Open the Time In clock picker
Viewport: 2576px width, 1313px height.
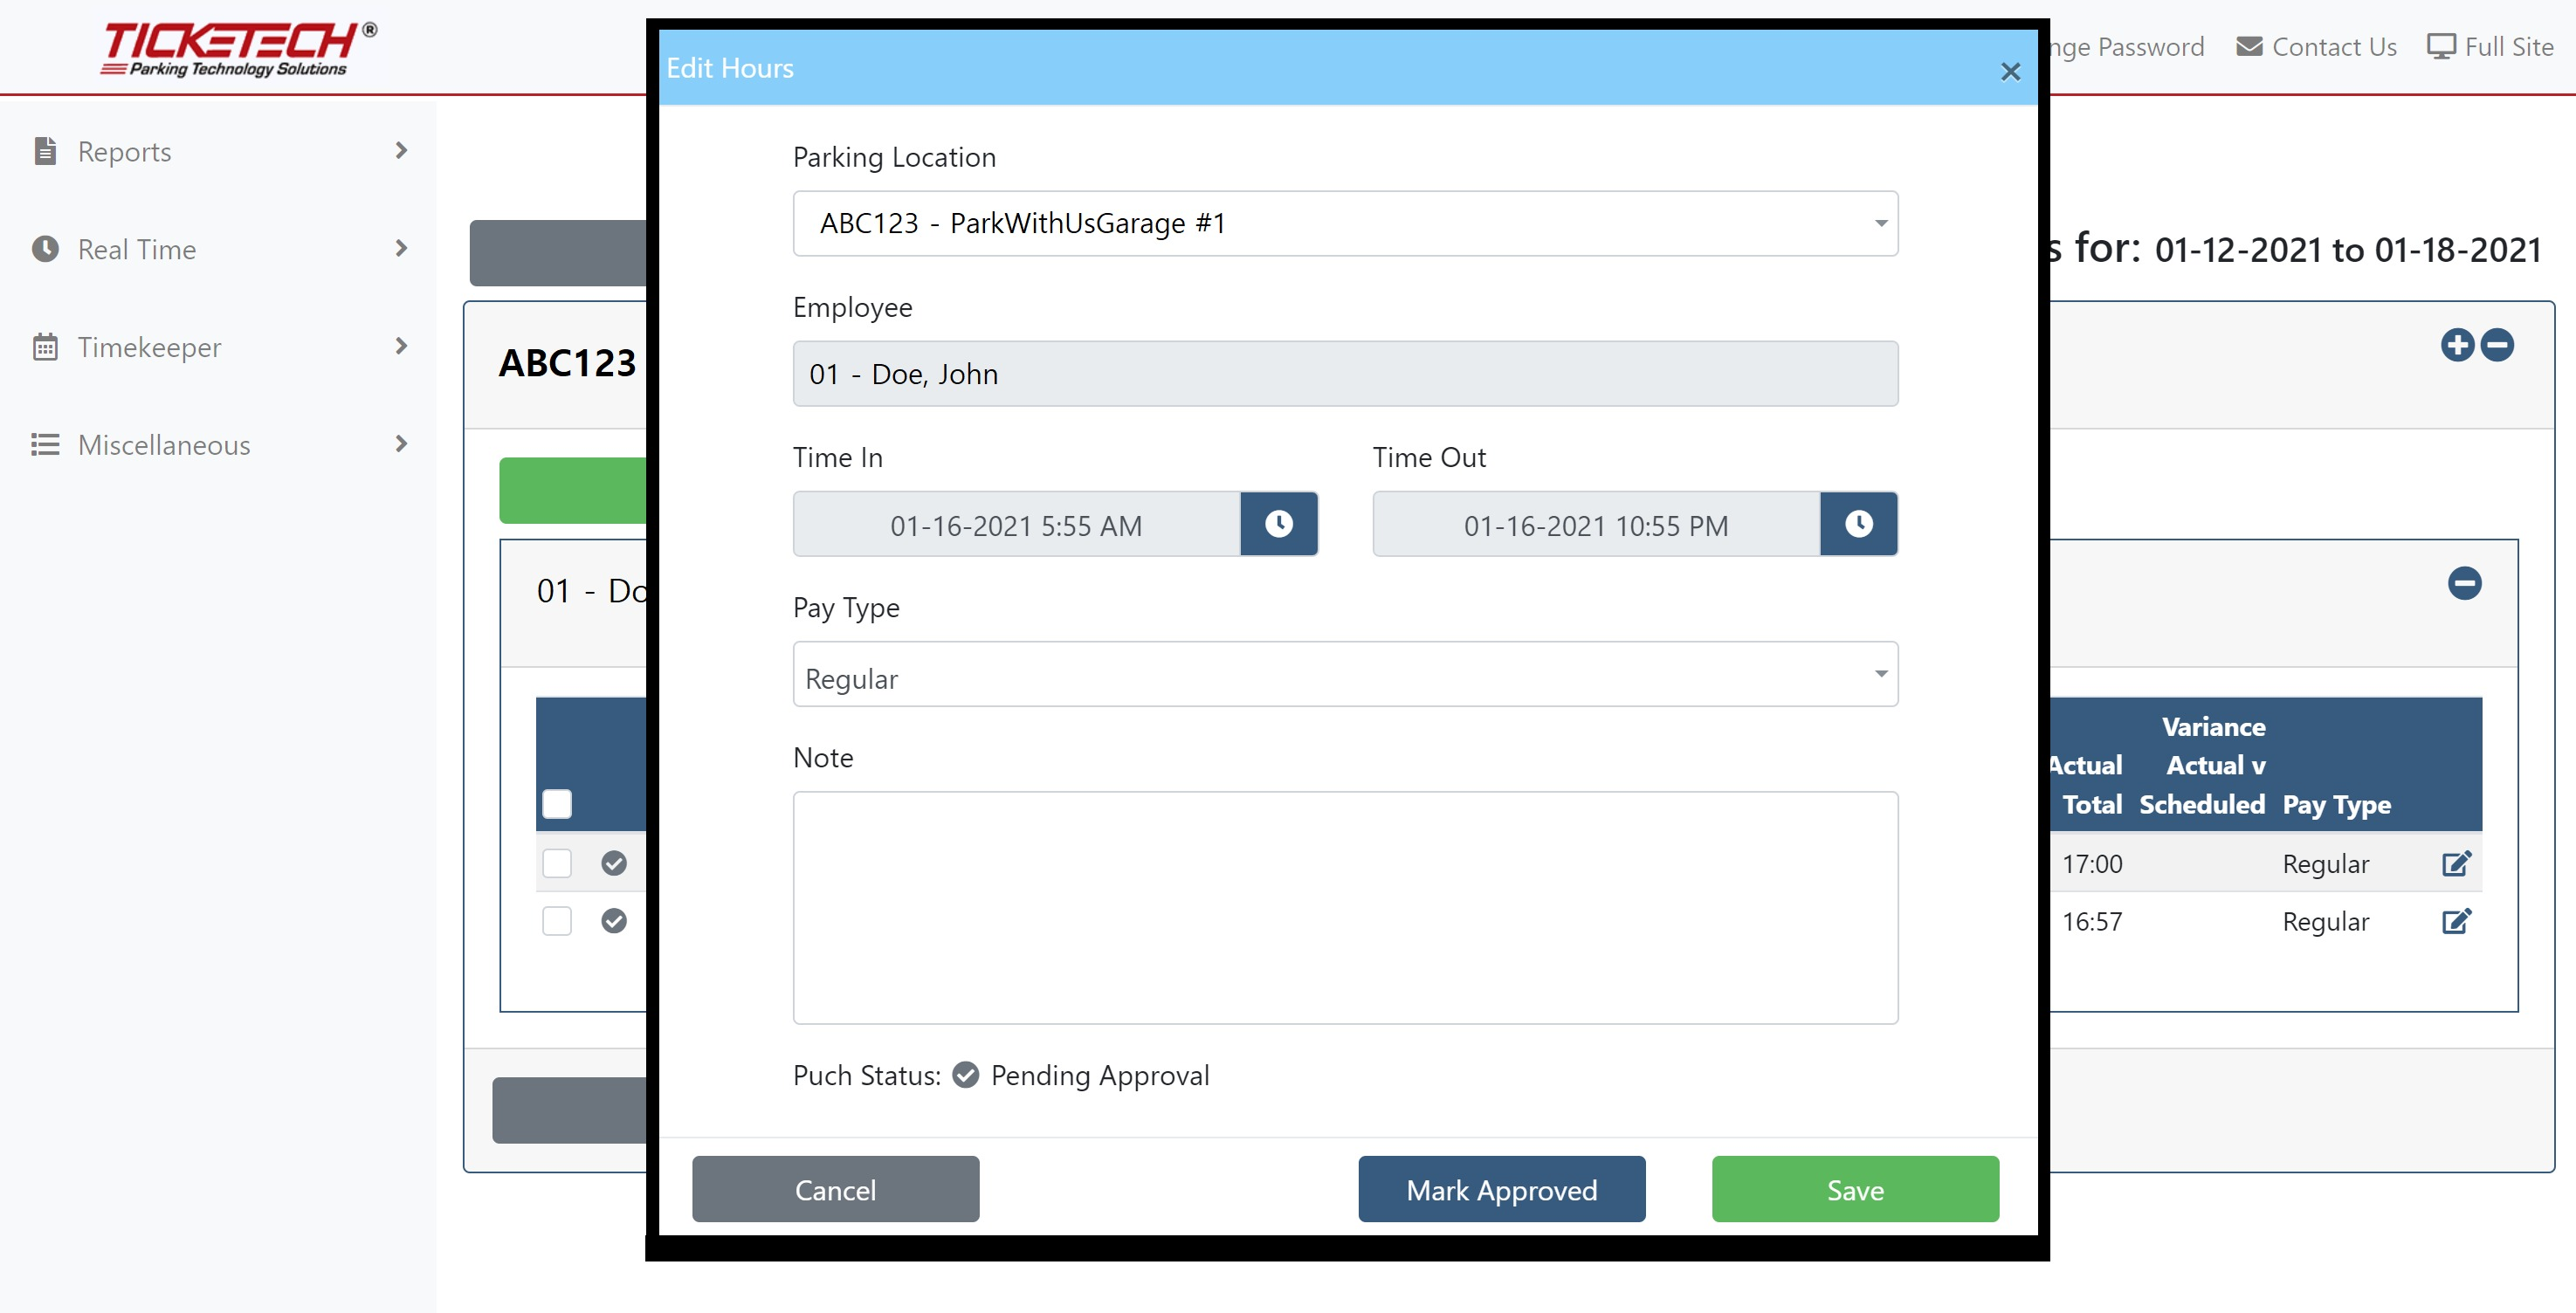click(x=1278, y=524)
